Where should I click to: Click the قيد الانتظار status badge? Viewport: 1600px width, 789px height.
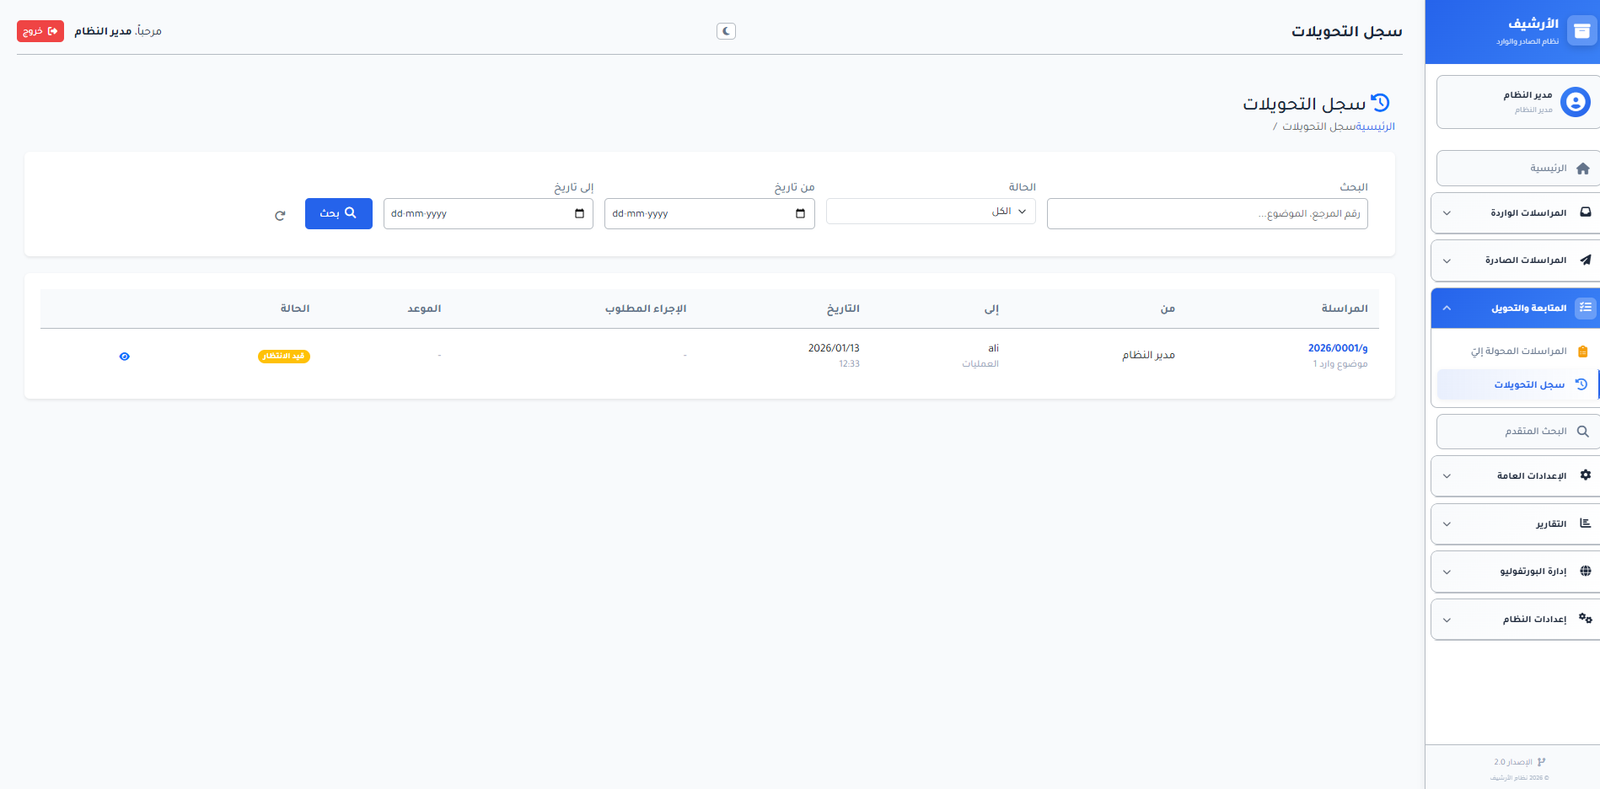click(284, 356)
